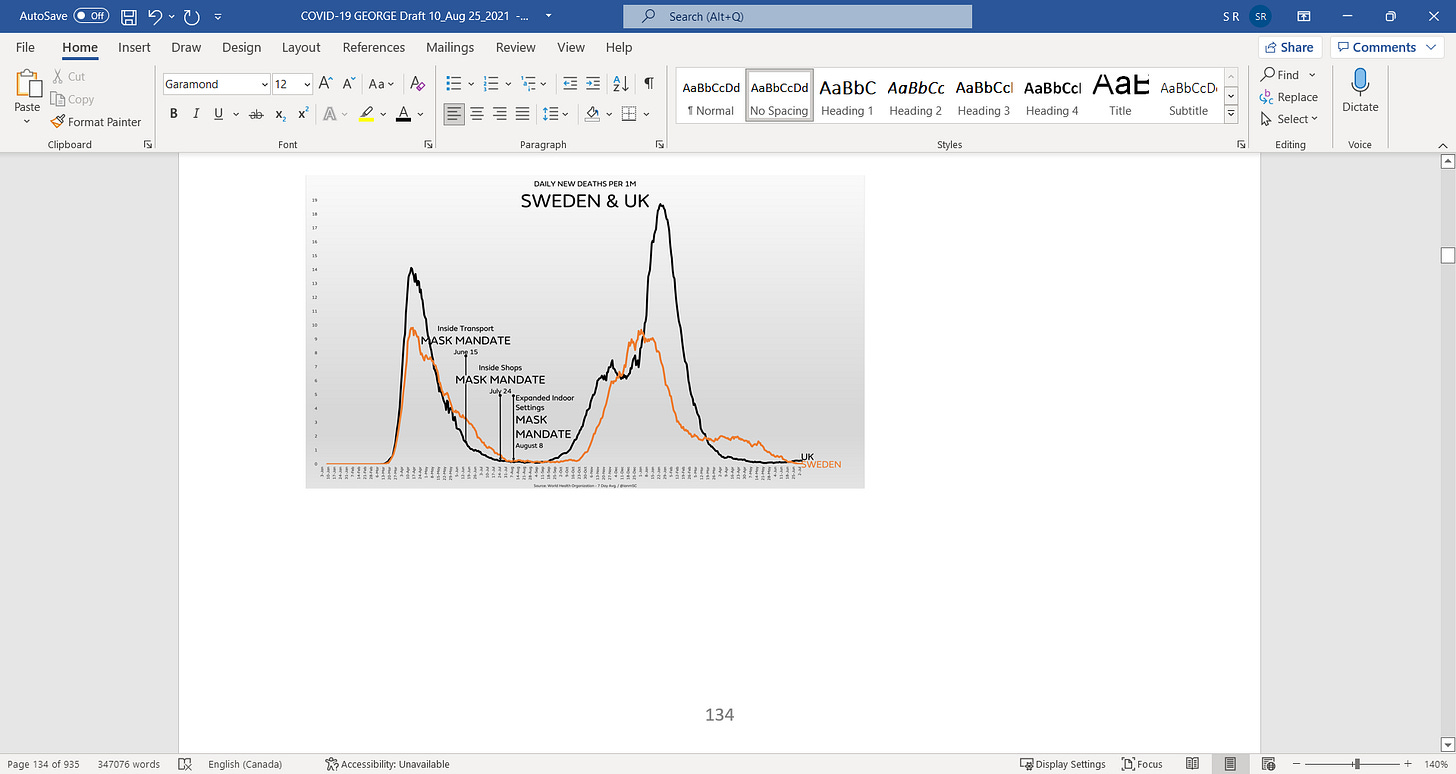
Task: Click the Search box in title bar
Action: pos(797,16)
